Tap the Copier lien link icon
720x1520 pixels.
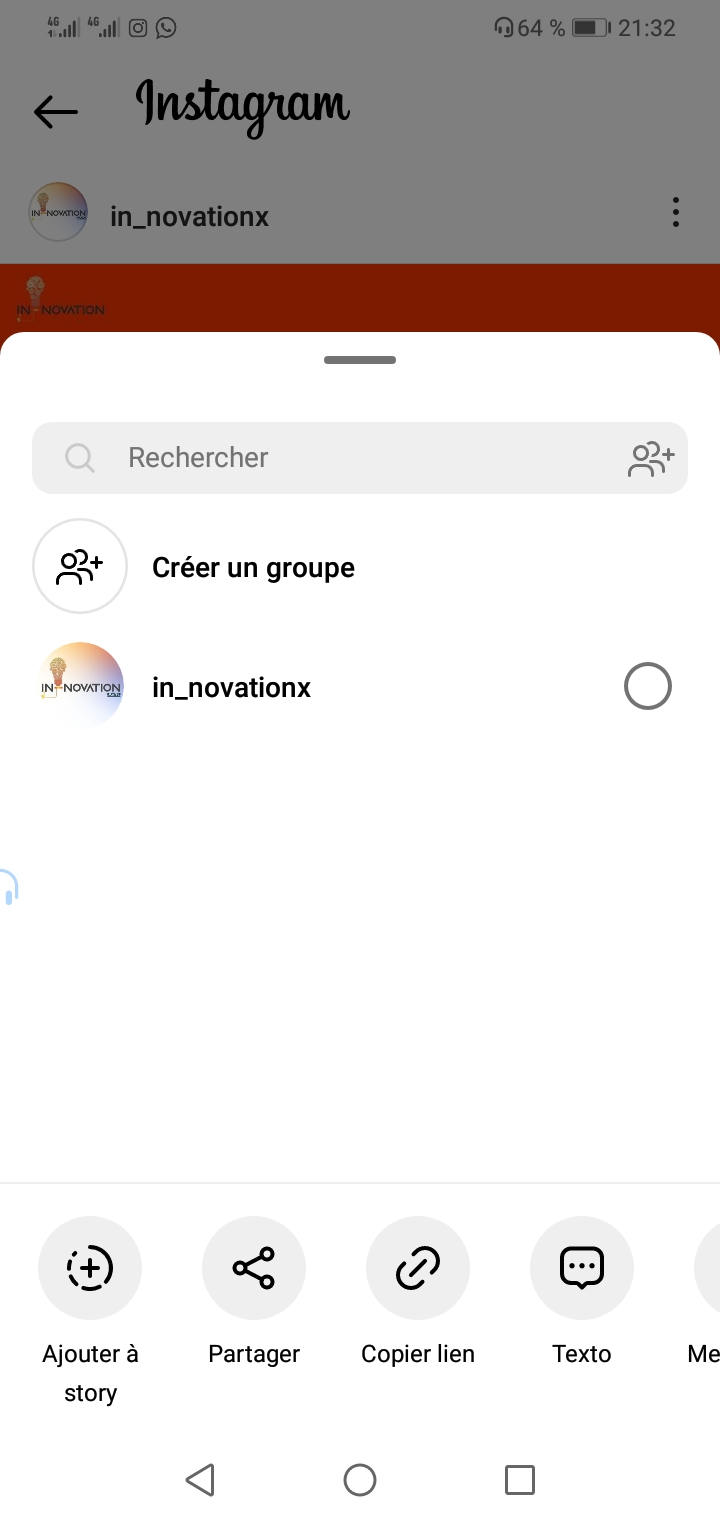[418, 1268]
